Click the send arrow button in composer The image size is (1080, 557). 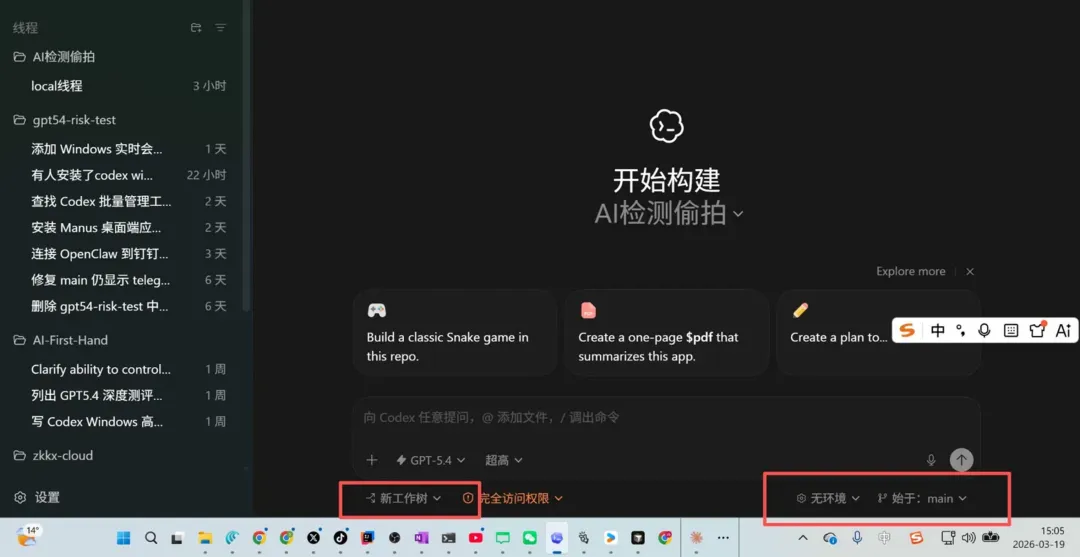click(962, 459)
